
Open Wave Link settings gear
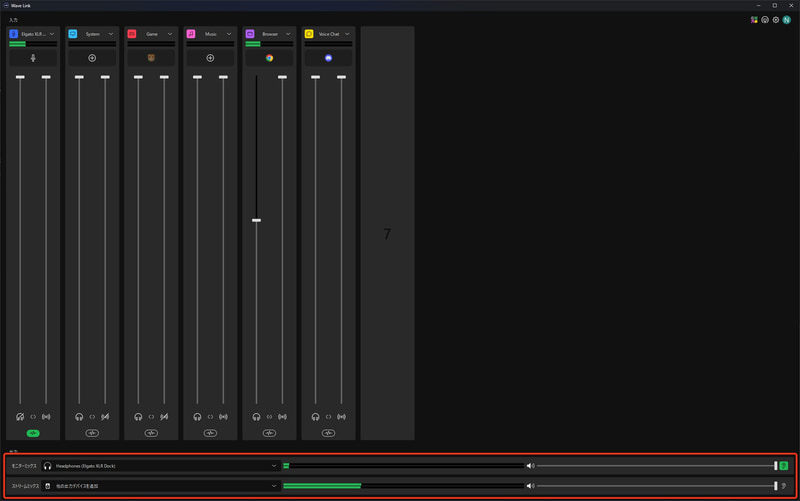[776, 20]
